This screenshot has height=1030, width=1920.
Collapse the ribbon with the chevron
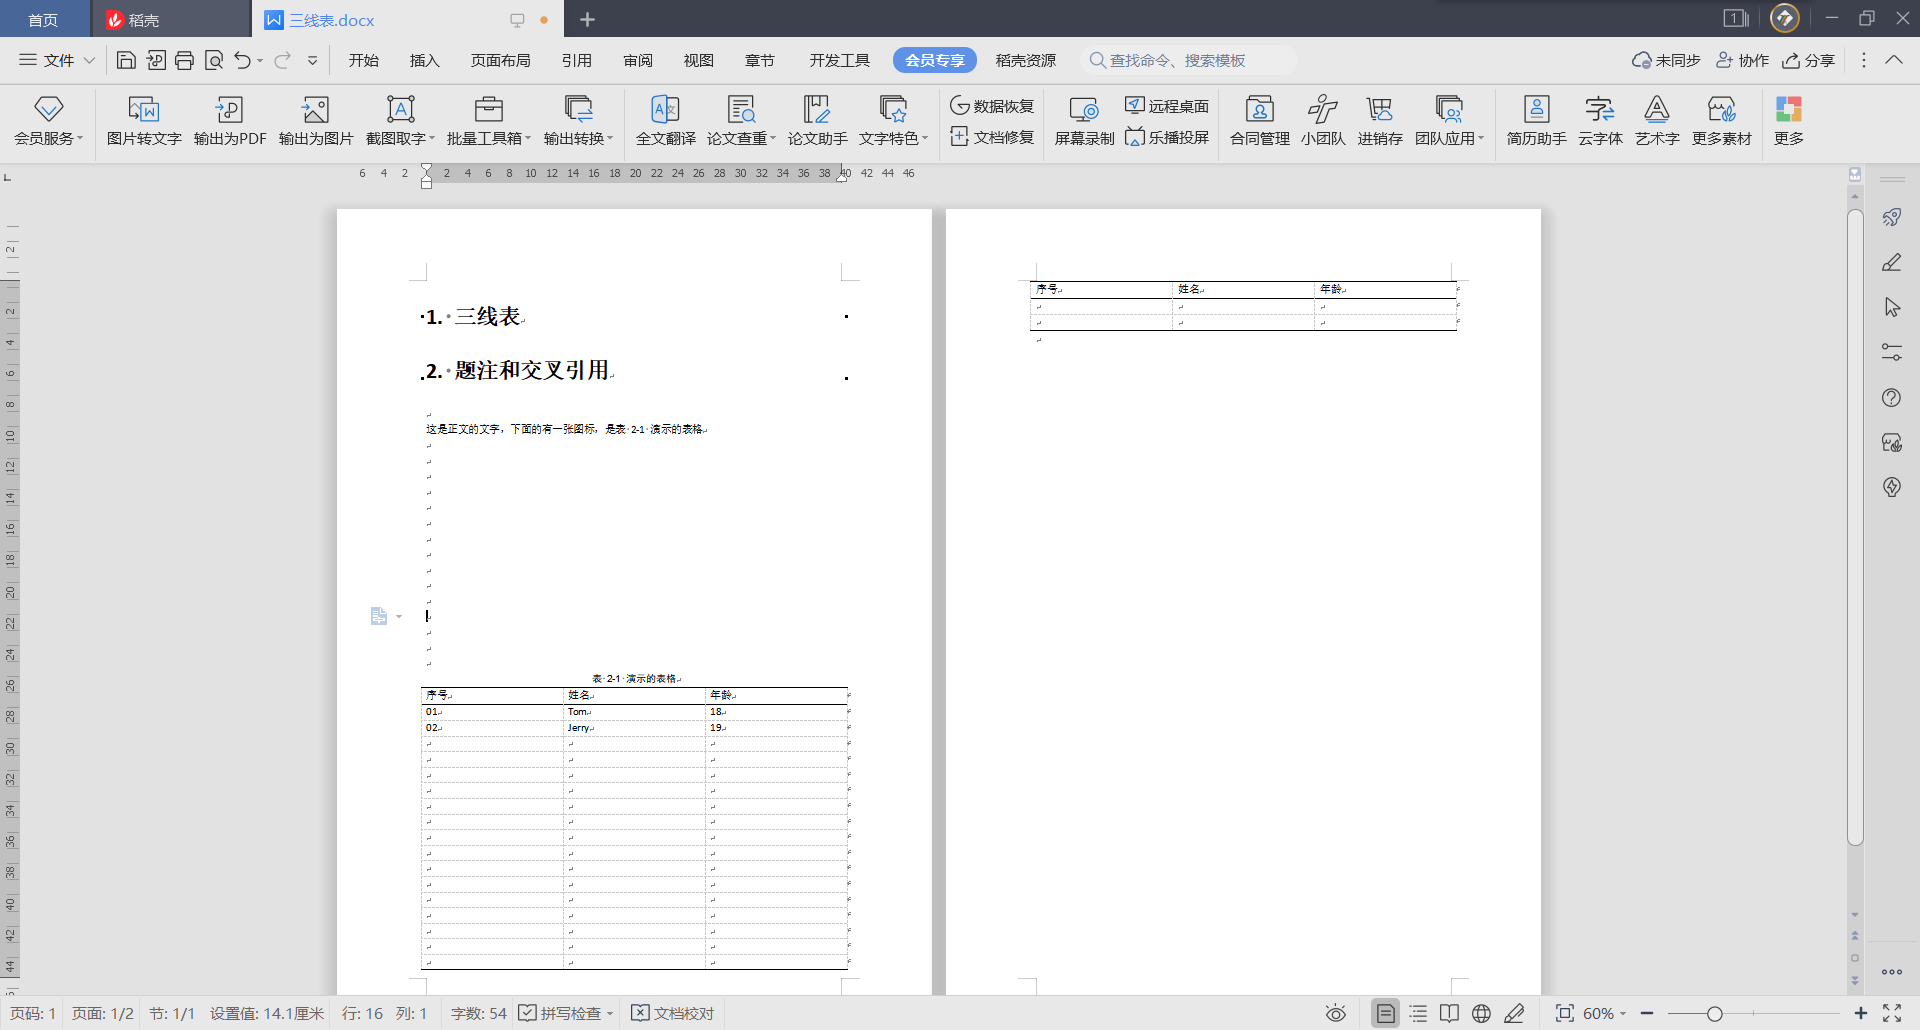pyautogui.click(x=1894, y=60)
